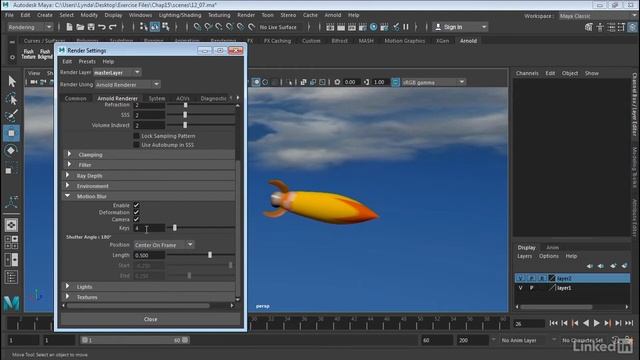Open the Render Layer masterLayer dropdown
Viewport: 640px width, 360px height.
pyautogui.click(x=117, y=72)
